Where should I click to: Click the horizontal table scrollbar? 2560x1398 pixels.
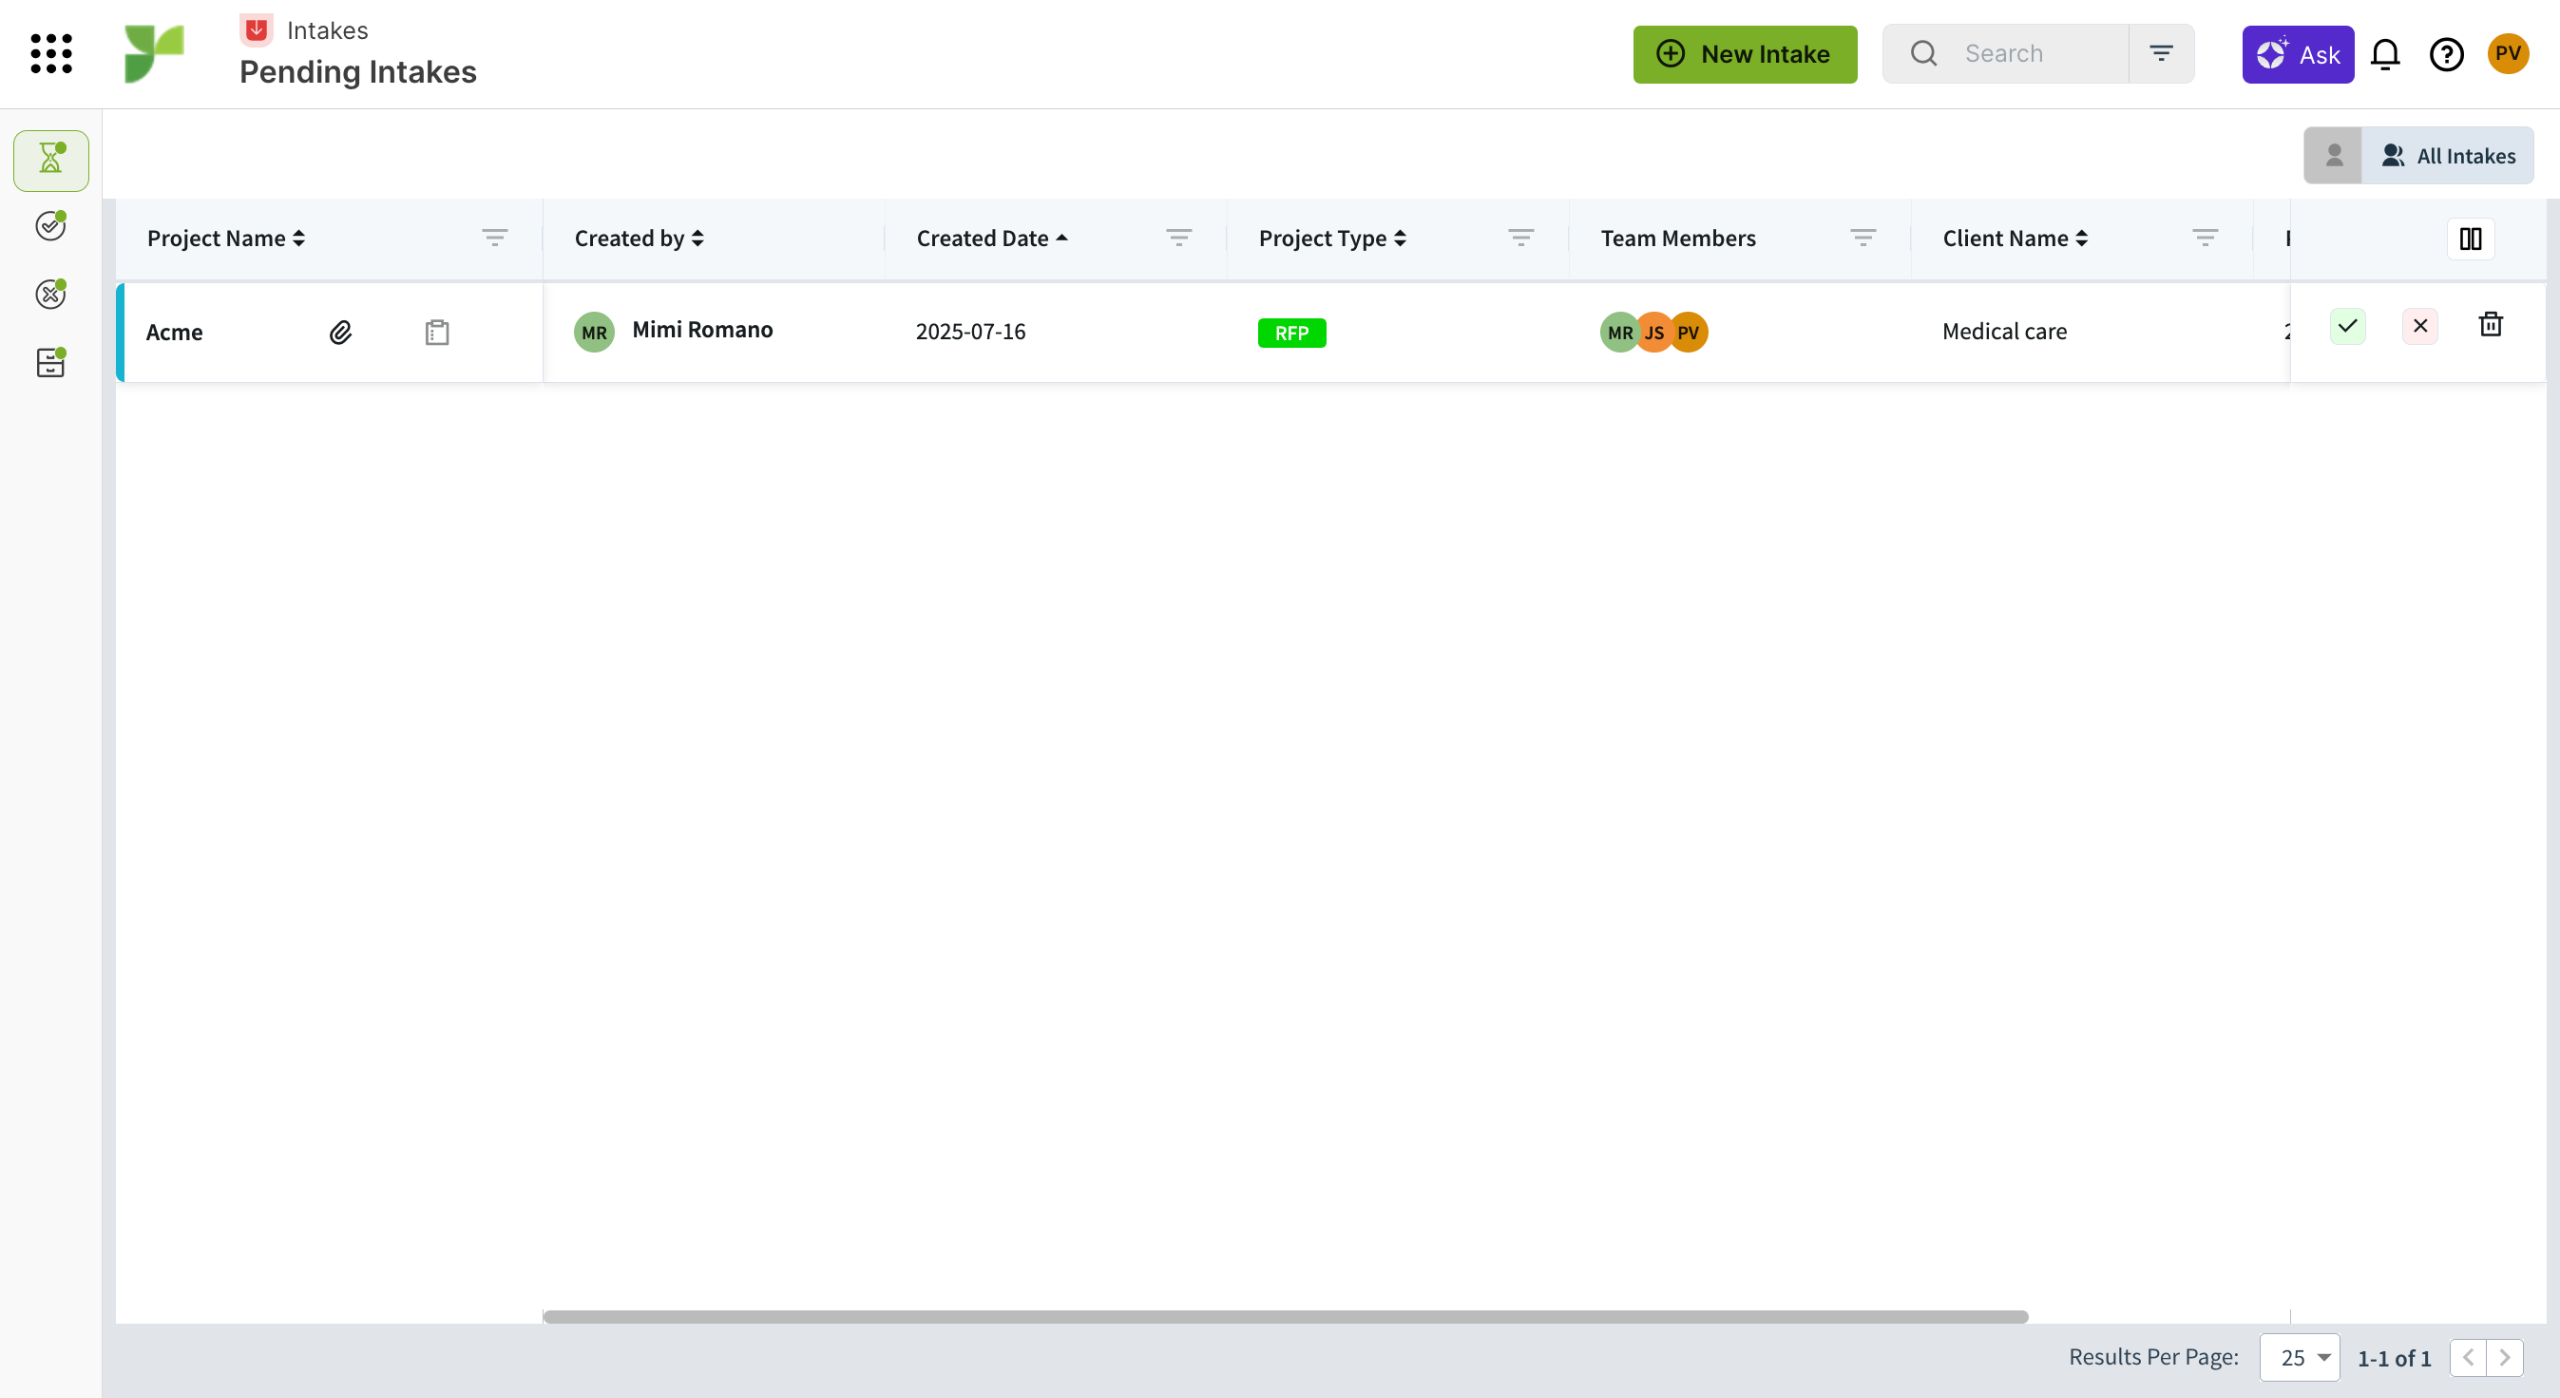pyautogui.click(x=1285, y=1316)
